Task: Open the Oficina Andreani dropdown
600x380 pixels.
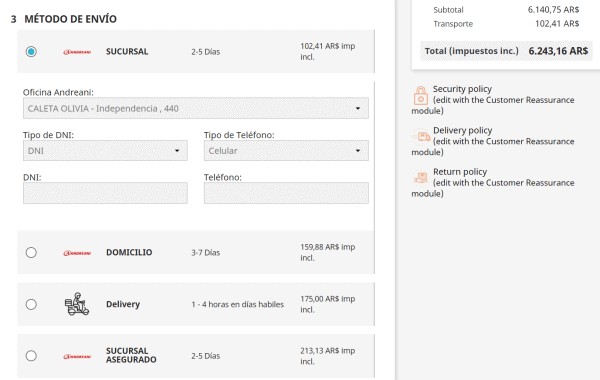Action: [196, 108]
